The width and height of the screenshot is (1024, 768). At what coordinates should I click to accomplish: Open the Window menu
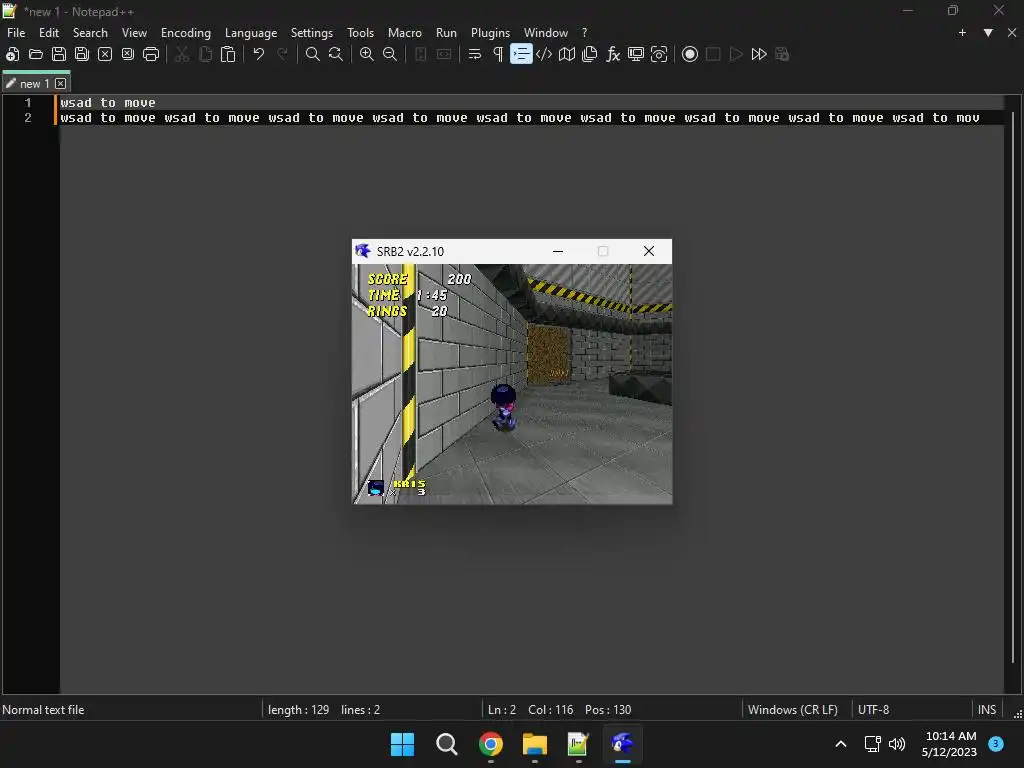tap(546, 33)
